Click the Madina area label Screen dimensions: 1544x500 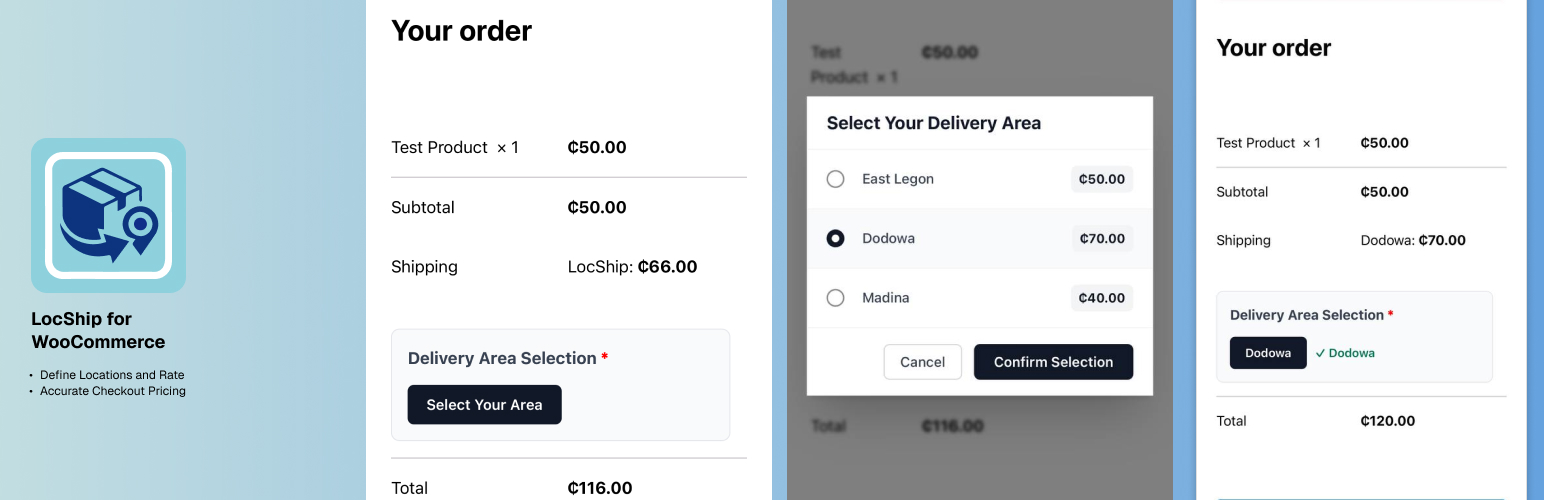point(885,298)
